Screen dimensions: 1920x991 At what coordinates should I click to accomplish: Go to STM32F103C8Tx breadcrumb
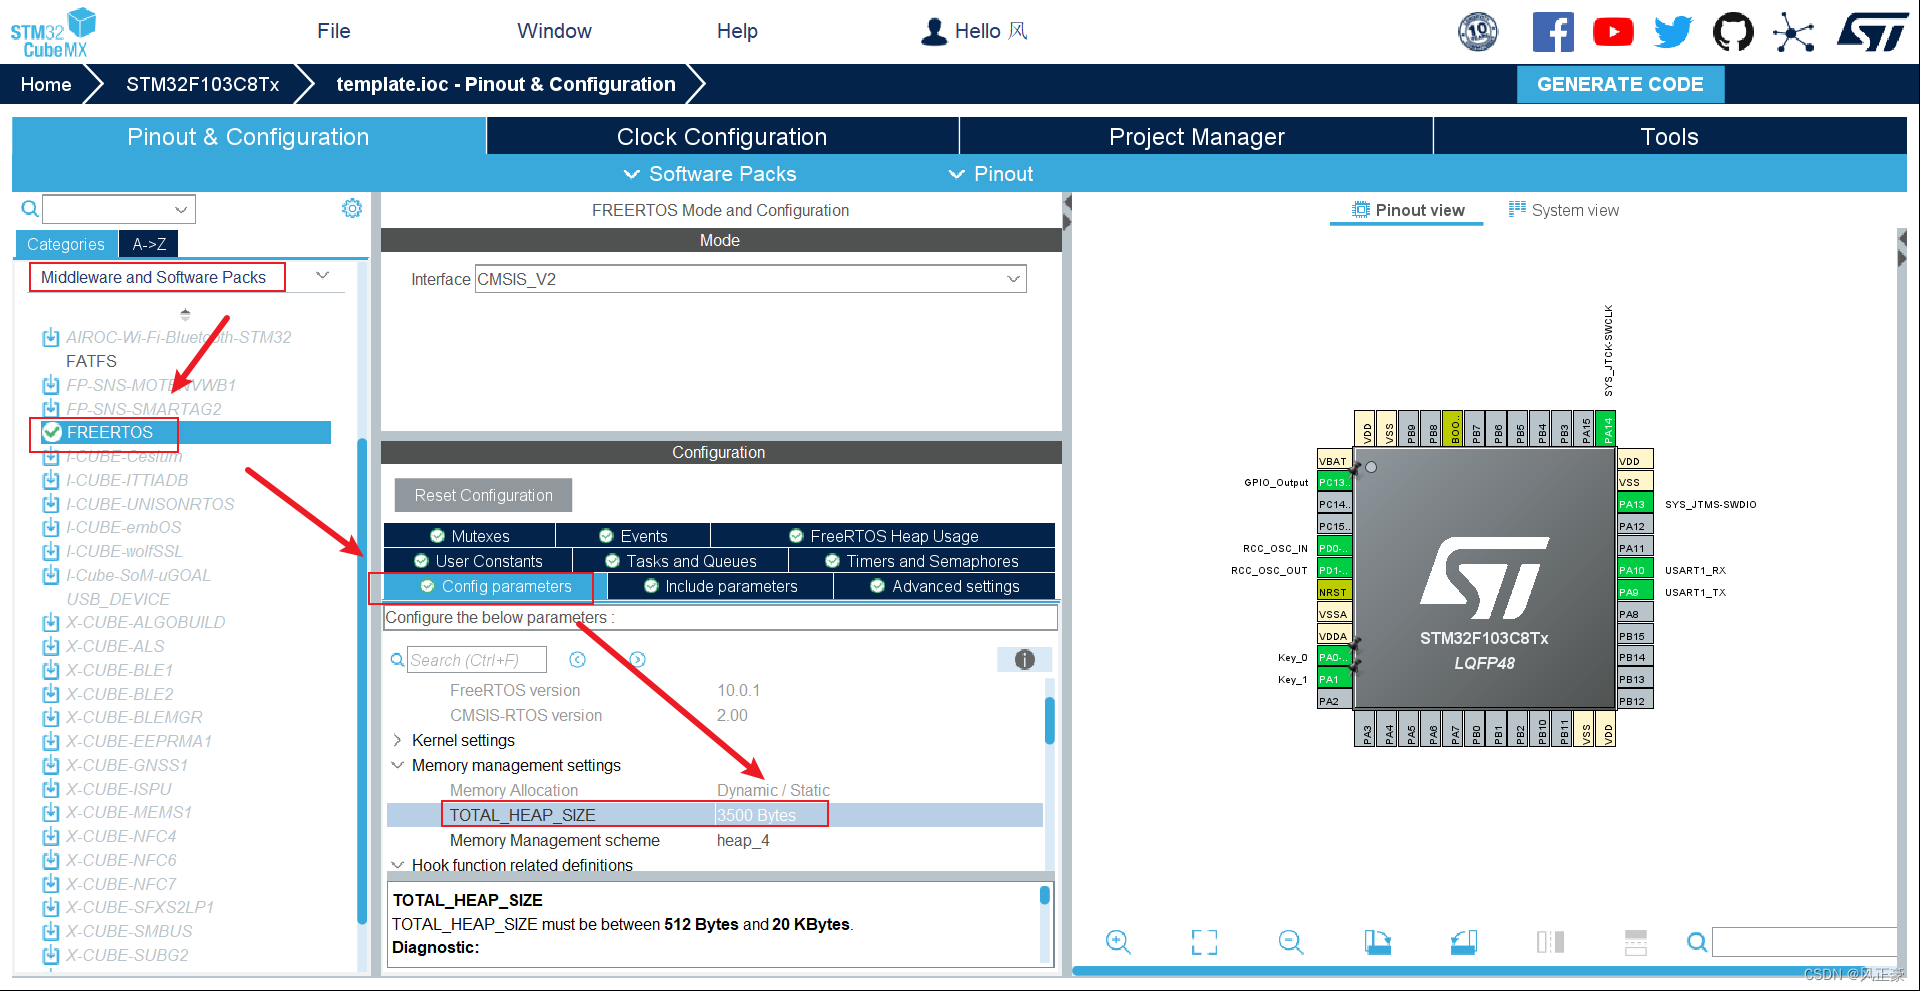(203, 84)
